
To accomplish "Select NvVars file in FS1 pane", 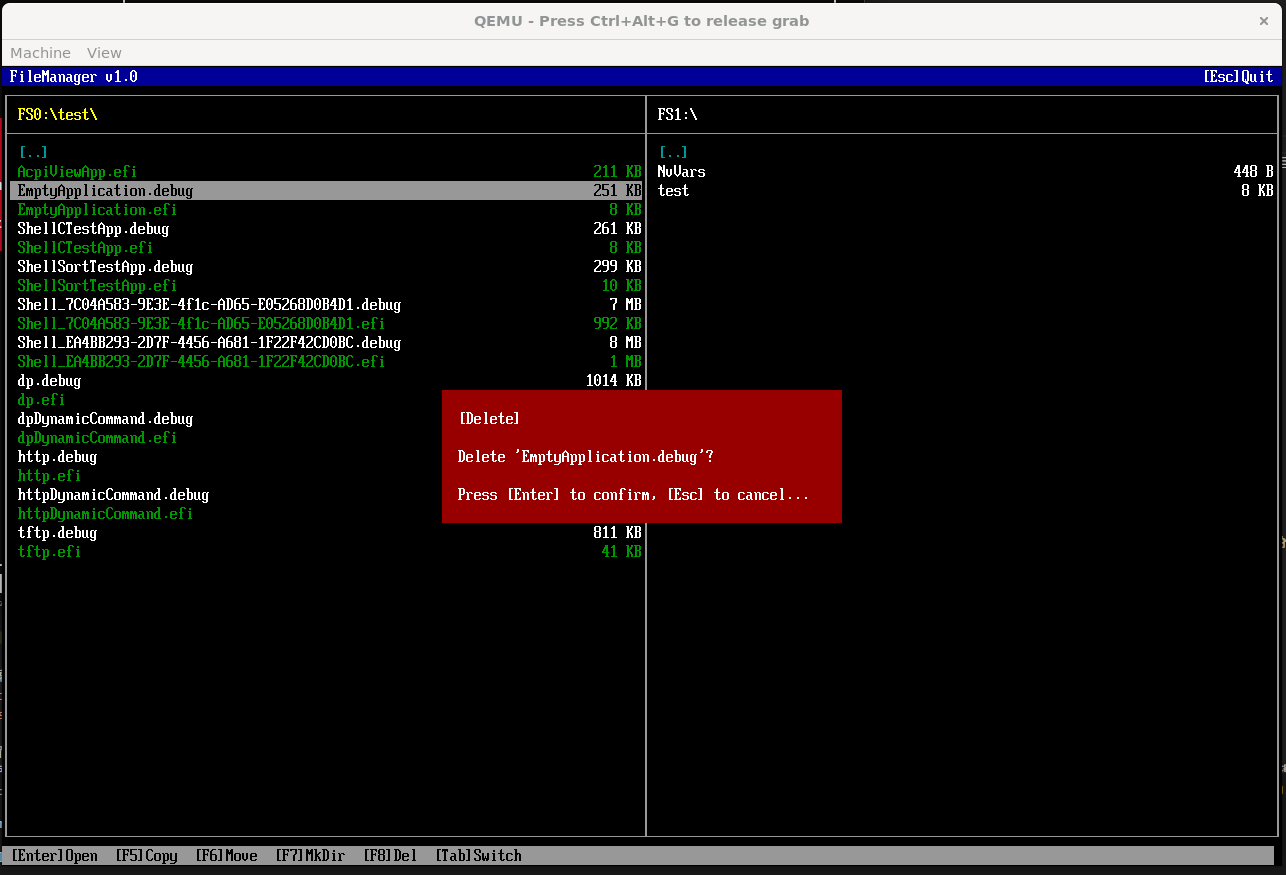I will point(681,172).
